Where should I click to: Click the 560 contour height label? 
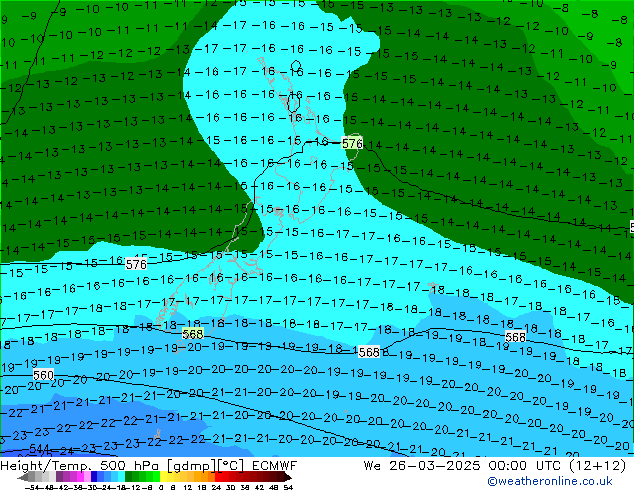(43, 375)
